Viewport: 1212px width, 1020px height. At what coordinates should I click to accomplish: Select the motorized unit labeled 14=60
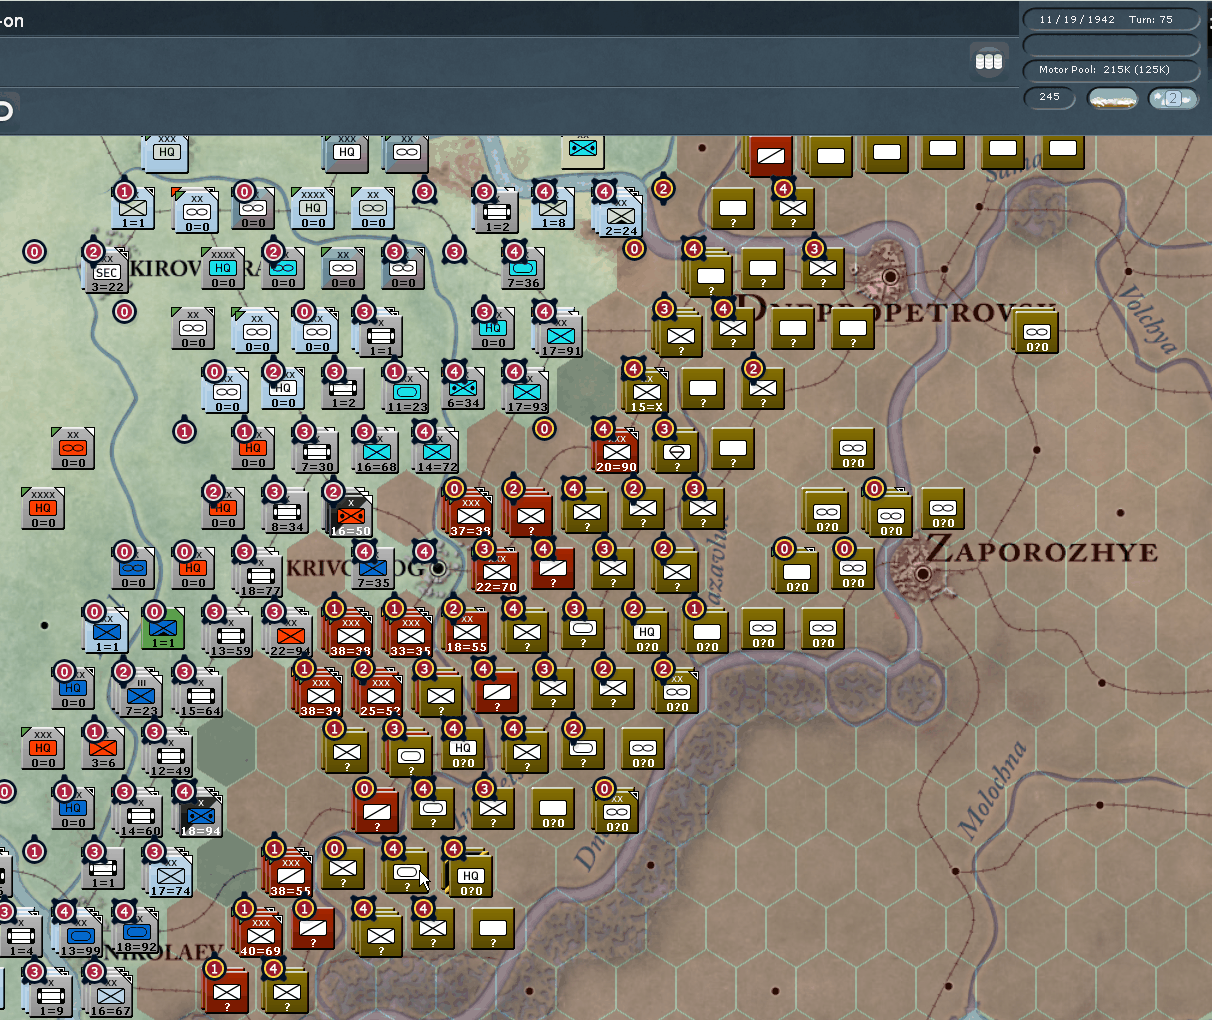click(x=140, y=816)
